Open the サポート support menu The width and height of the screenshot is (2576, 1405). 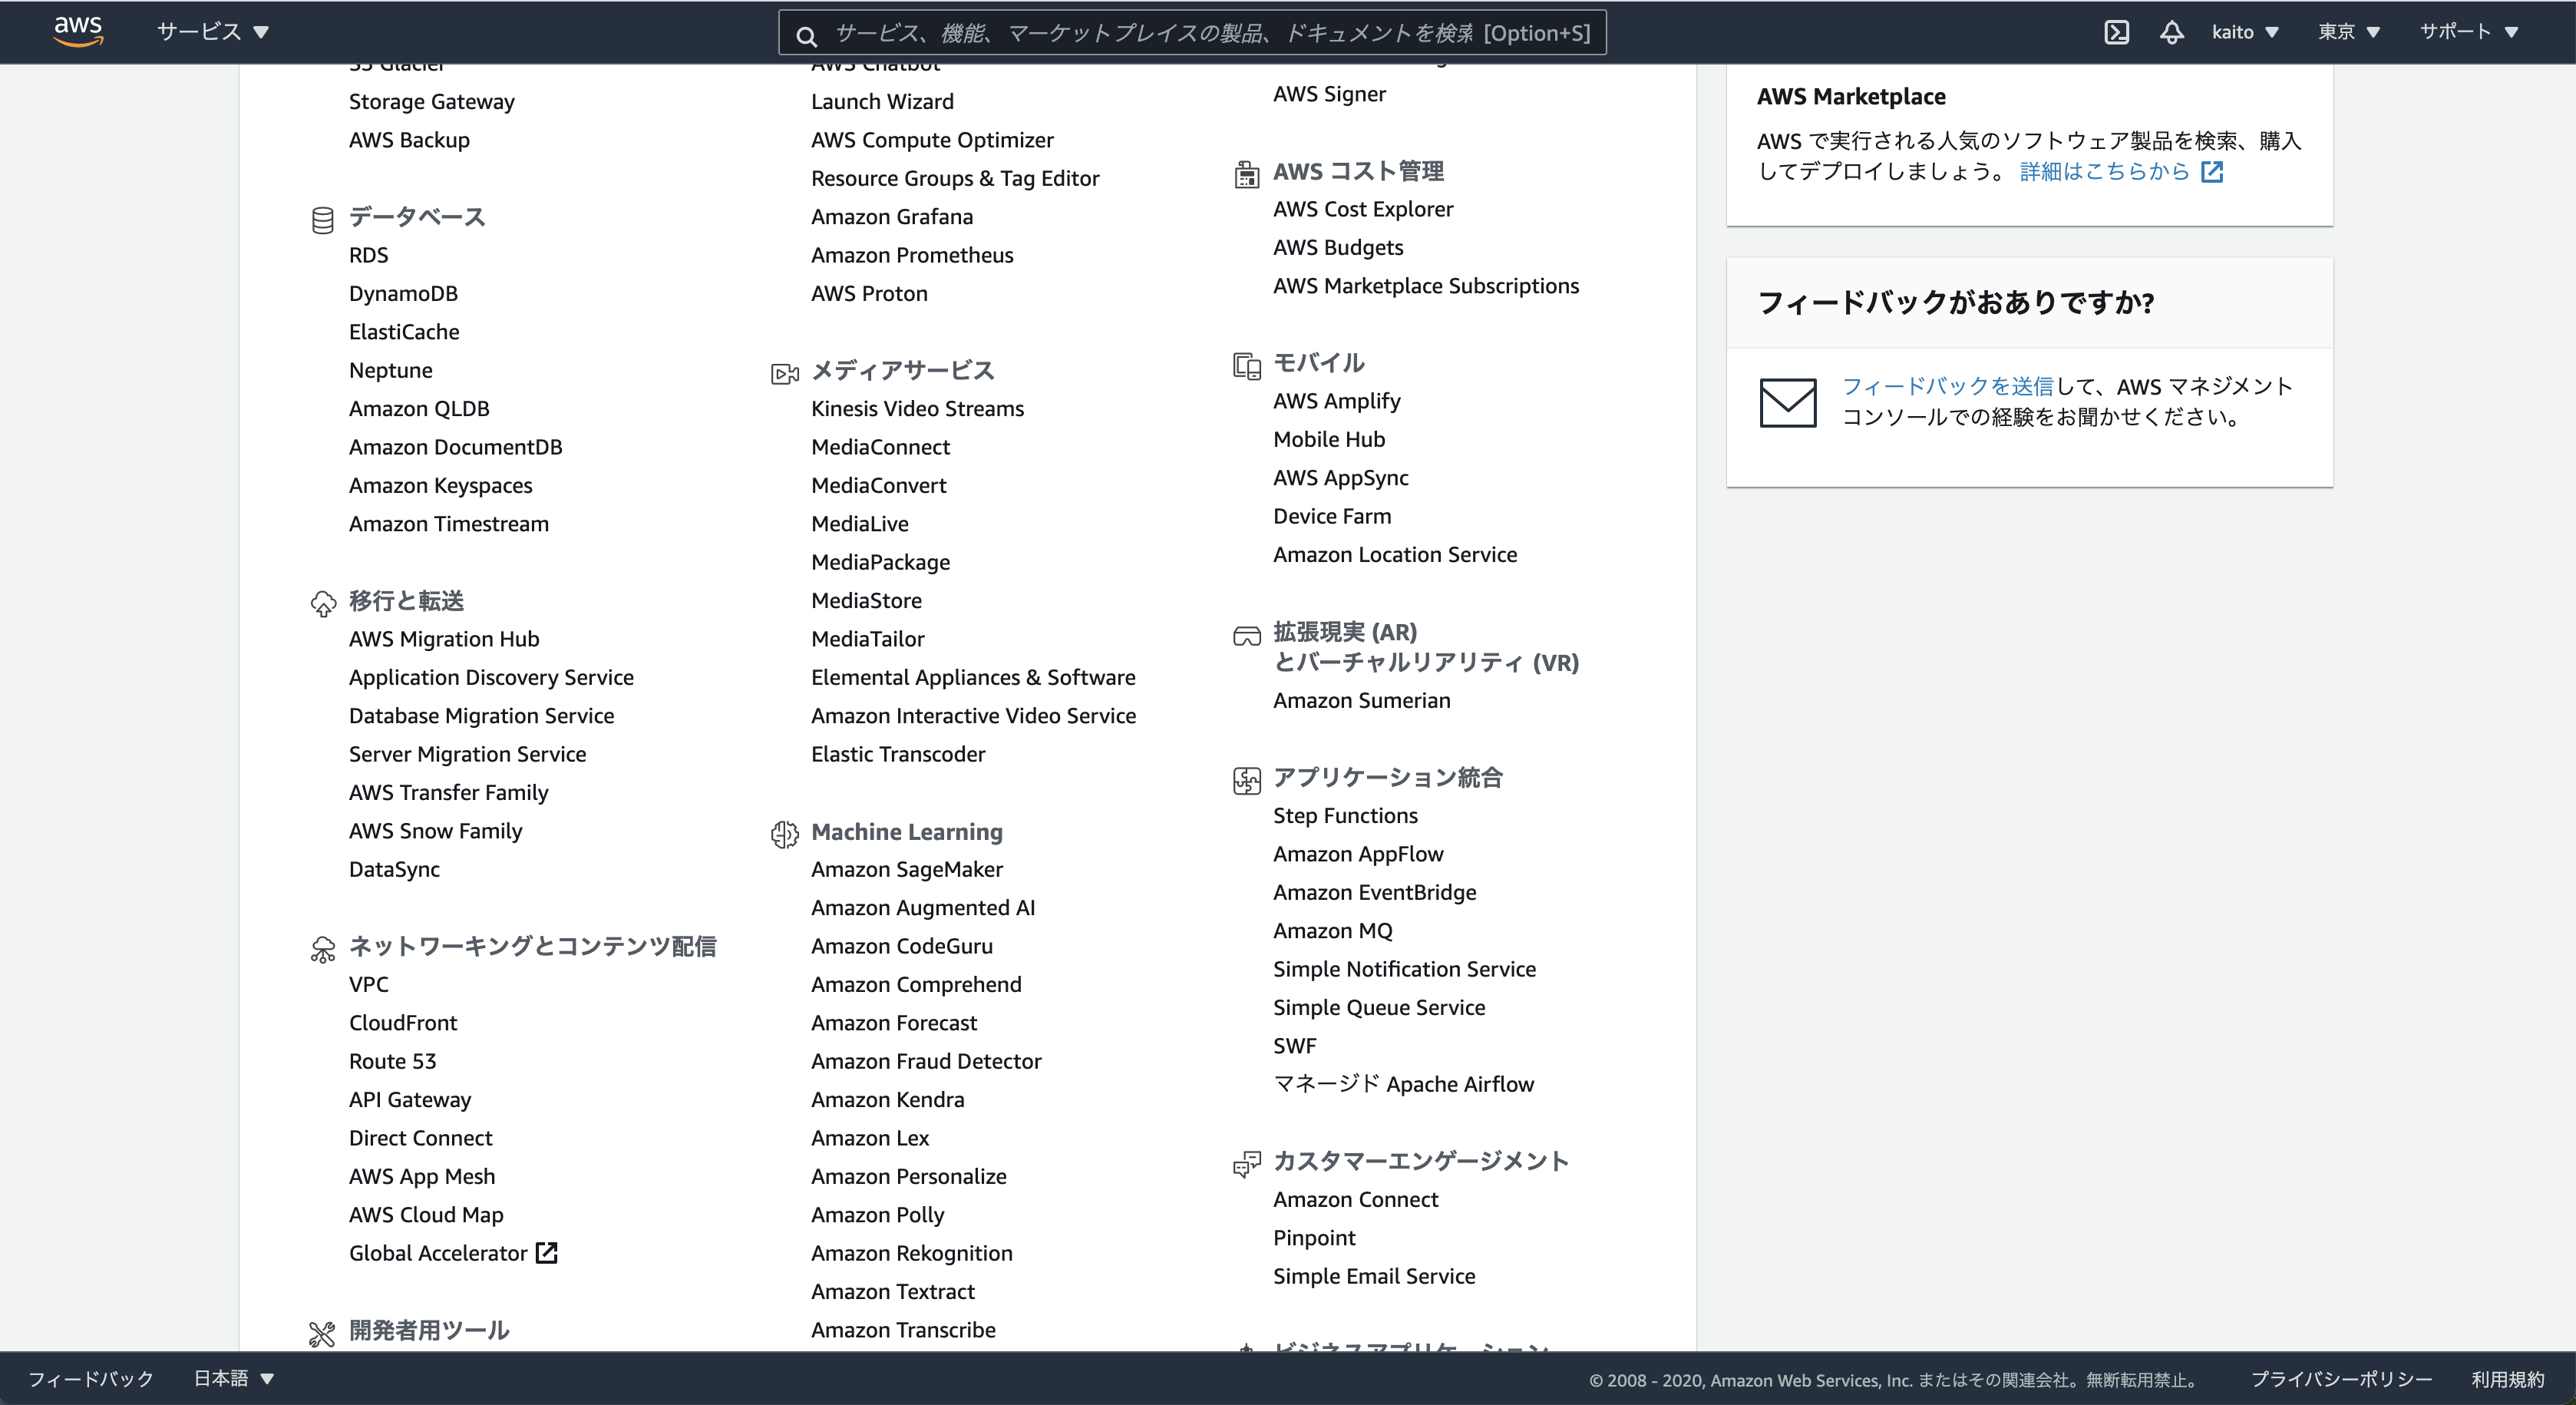2467,32
